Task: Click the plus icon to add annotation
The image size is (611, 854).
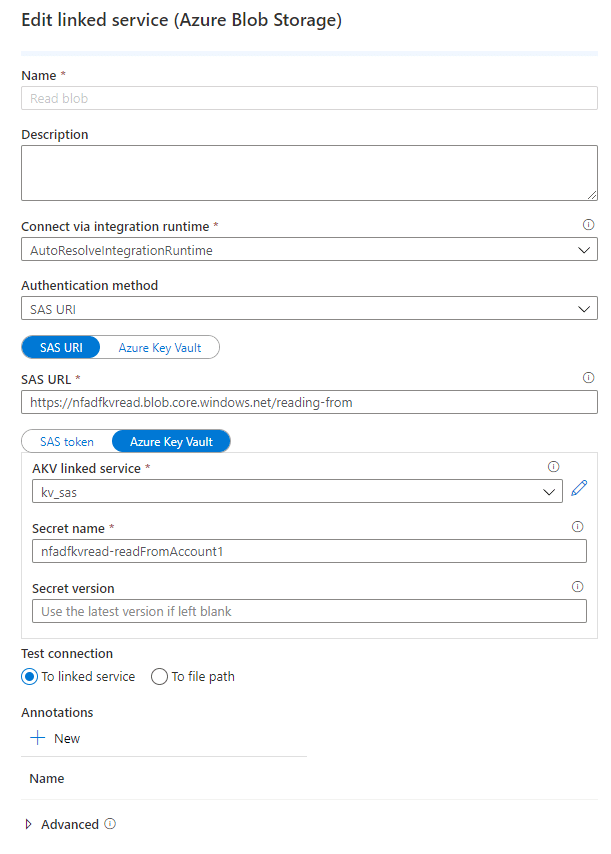Action: pyautogui.click(x=38, y=738)
